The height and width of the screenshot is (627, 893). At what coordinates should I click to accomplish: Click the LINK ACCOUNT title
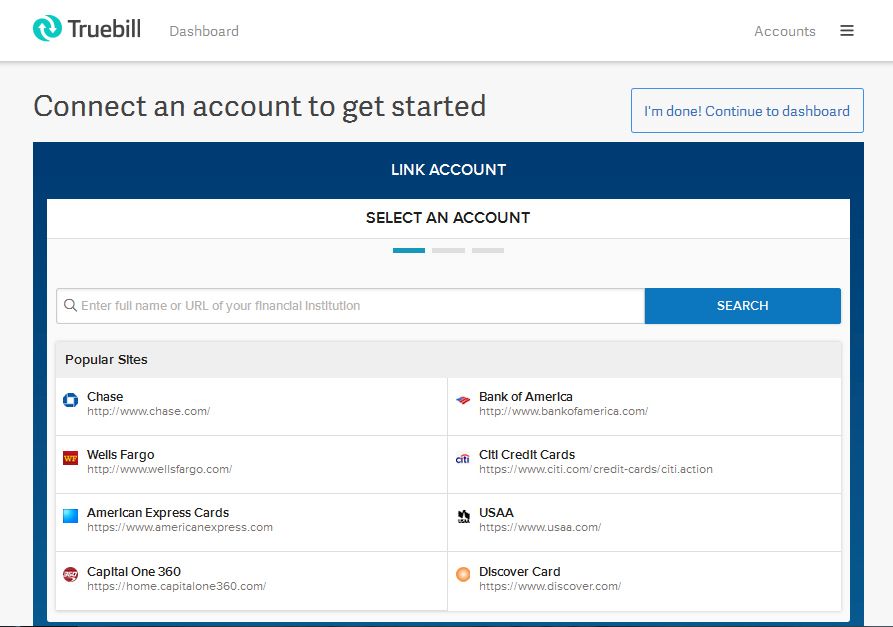click(448, 170)
